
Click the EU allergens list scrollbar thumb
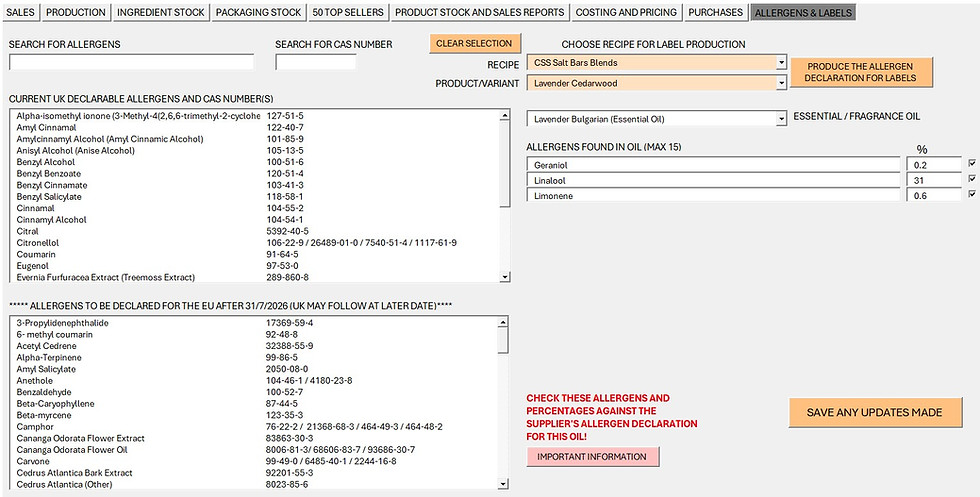(x=503, y=341)
